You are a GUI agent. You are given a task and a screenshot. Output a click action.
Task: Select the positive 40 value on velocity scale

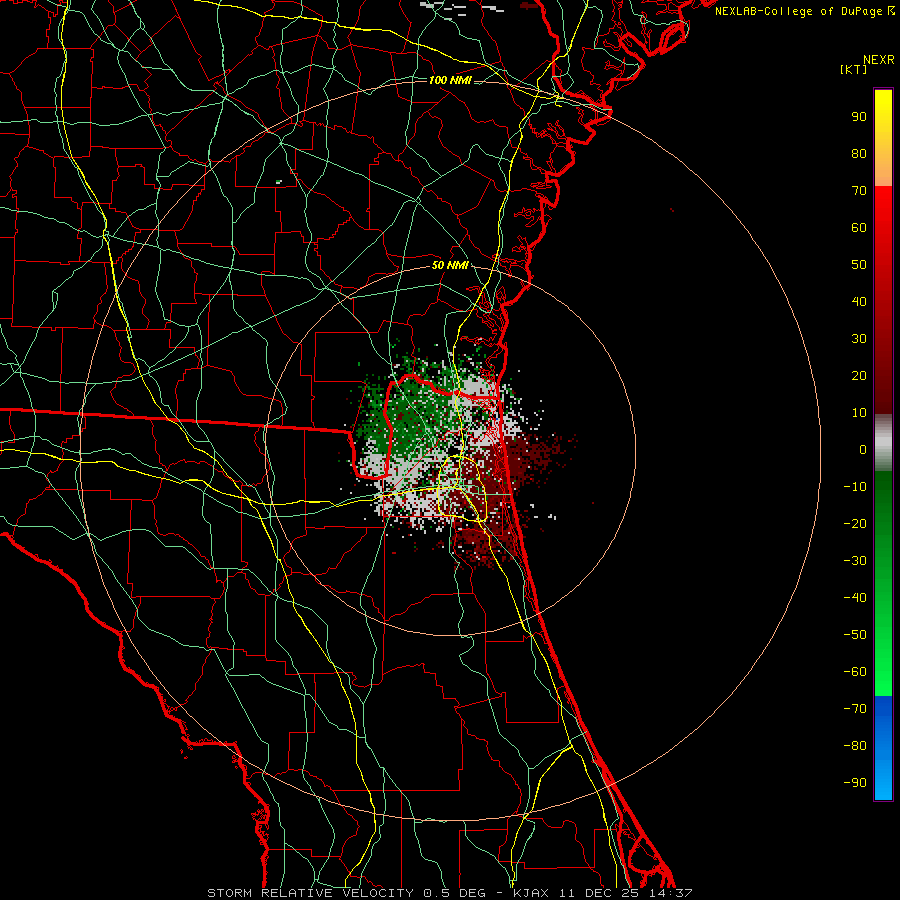click(x=859, y=301)
